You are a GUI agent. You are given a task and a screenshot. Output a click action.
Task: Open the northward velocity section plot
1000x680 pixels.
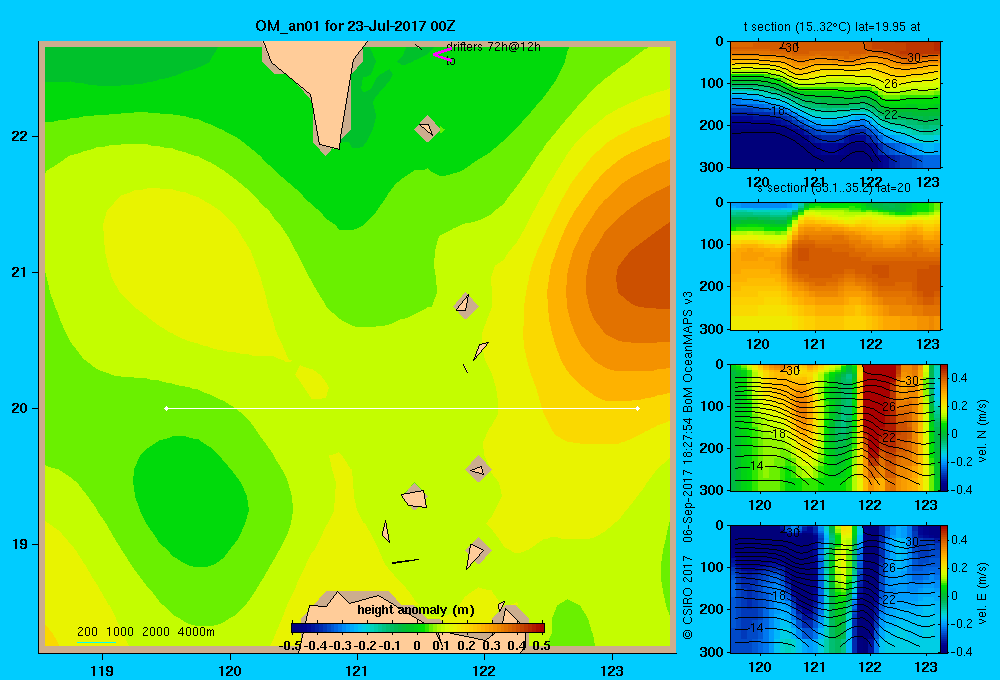pyautogui.click(x=835, y=427)
